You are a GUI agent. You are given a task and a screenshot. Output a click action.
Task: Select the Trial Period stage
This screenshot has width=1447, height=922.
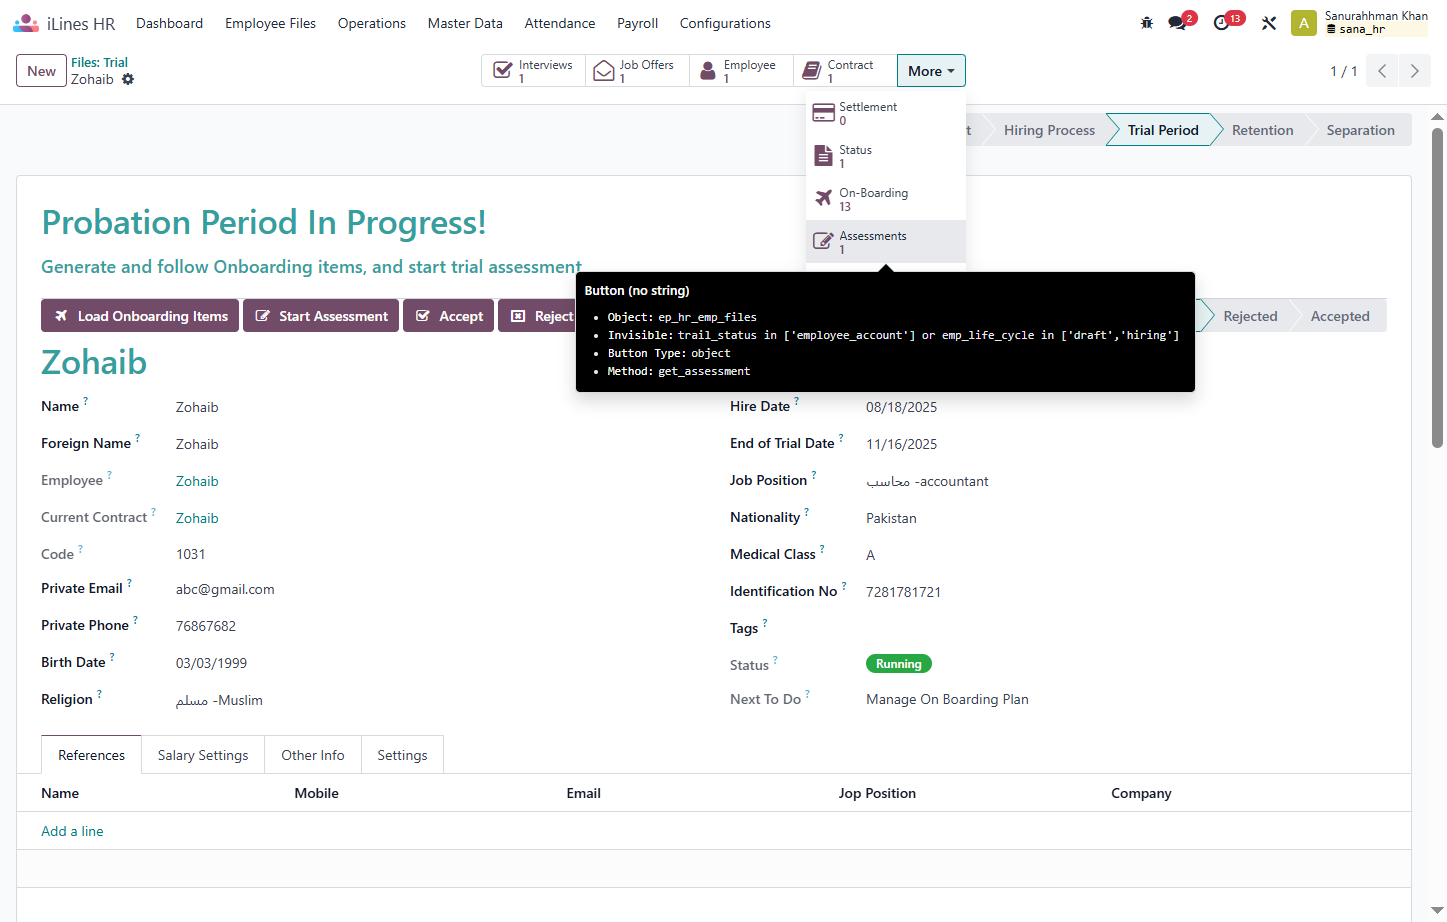[1163, 130]
